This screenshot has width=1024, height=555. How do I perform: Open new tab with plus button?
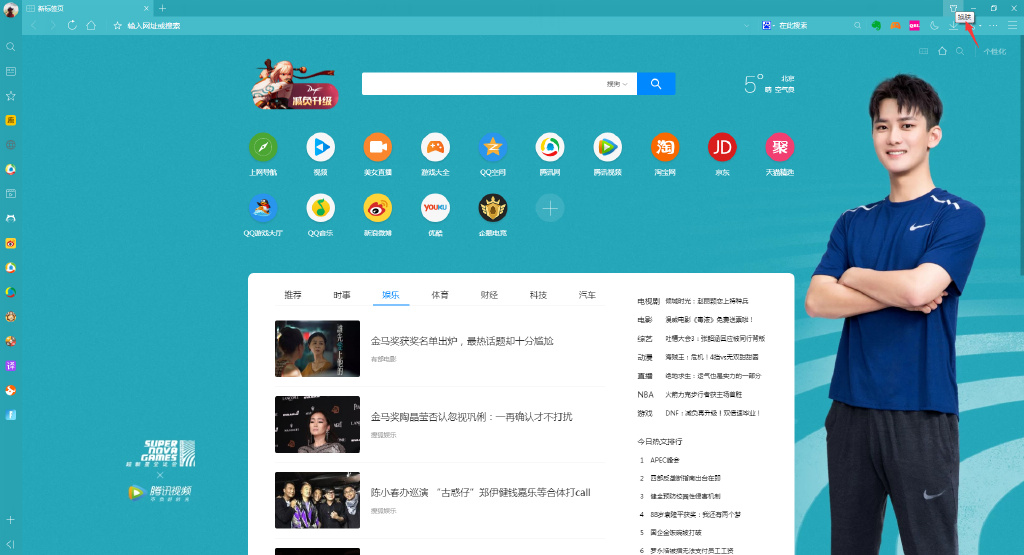click(163, 8)
